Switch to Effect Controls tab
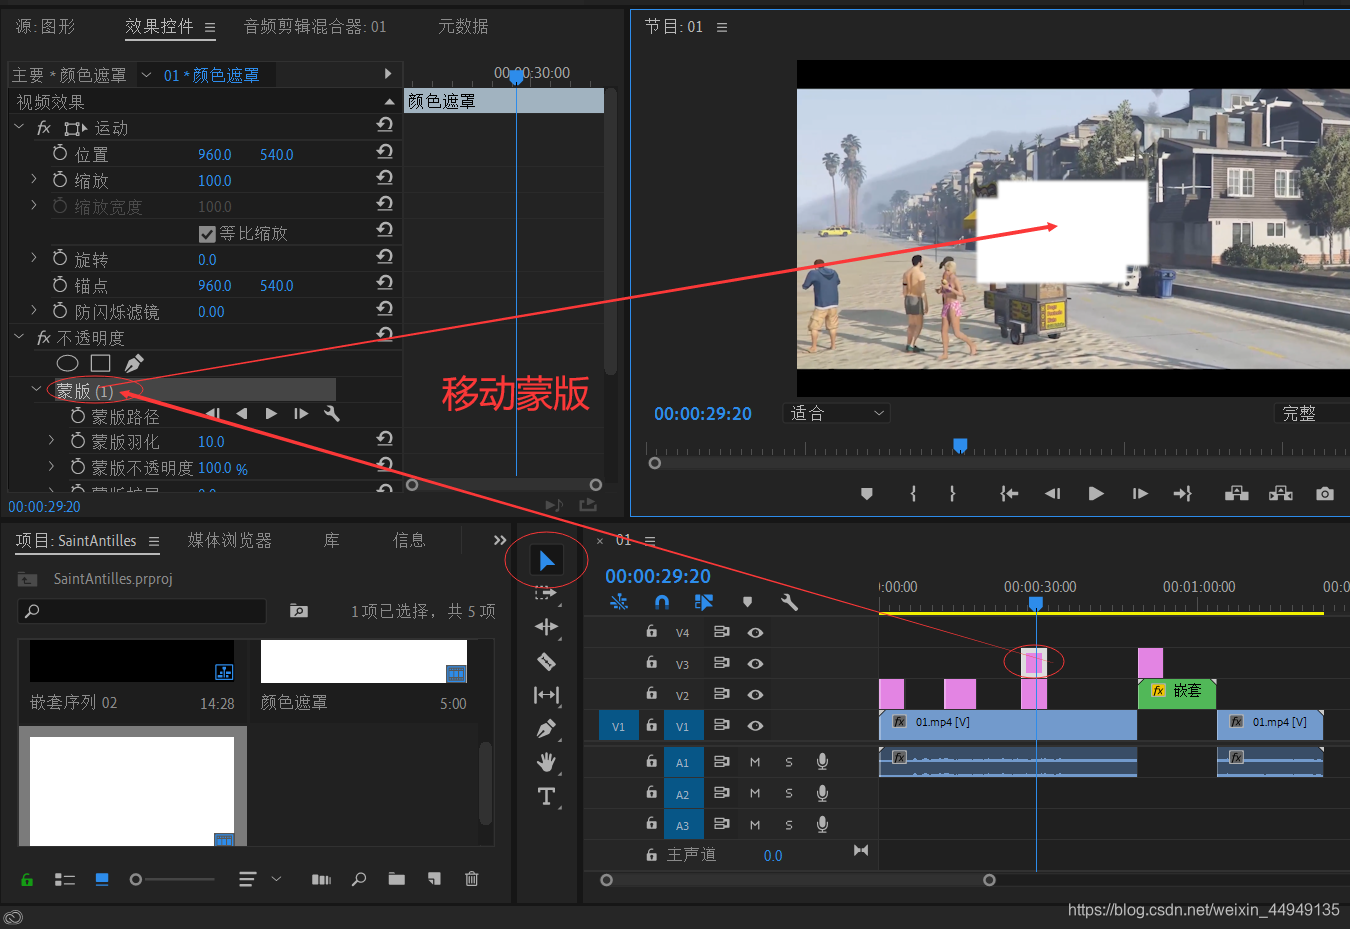This screenshot has height=929, width=1350. click(160, 27)
